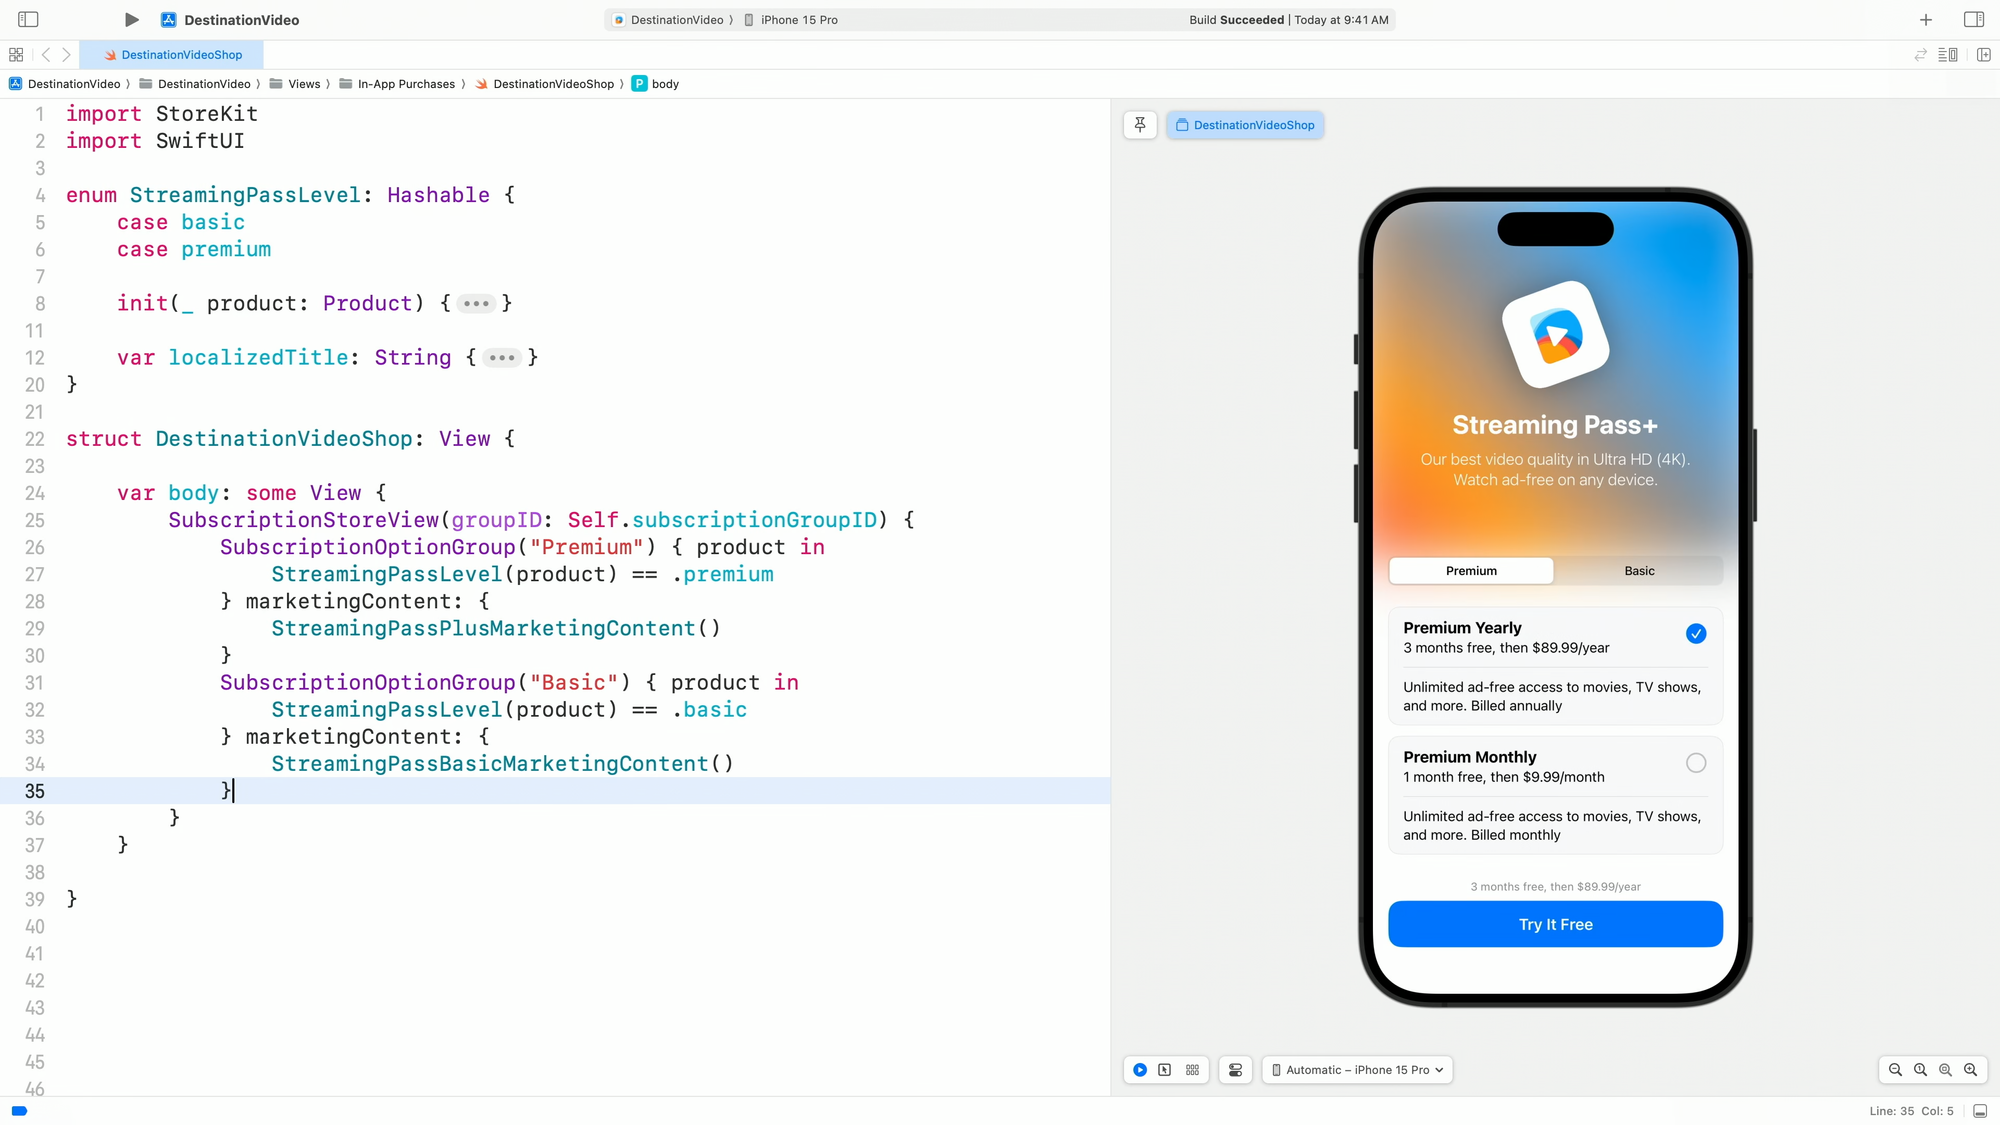Enable live preview mode button
Screen dimensions: 2000x1125
click(x=1140, y=1070)
